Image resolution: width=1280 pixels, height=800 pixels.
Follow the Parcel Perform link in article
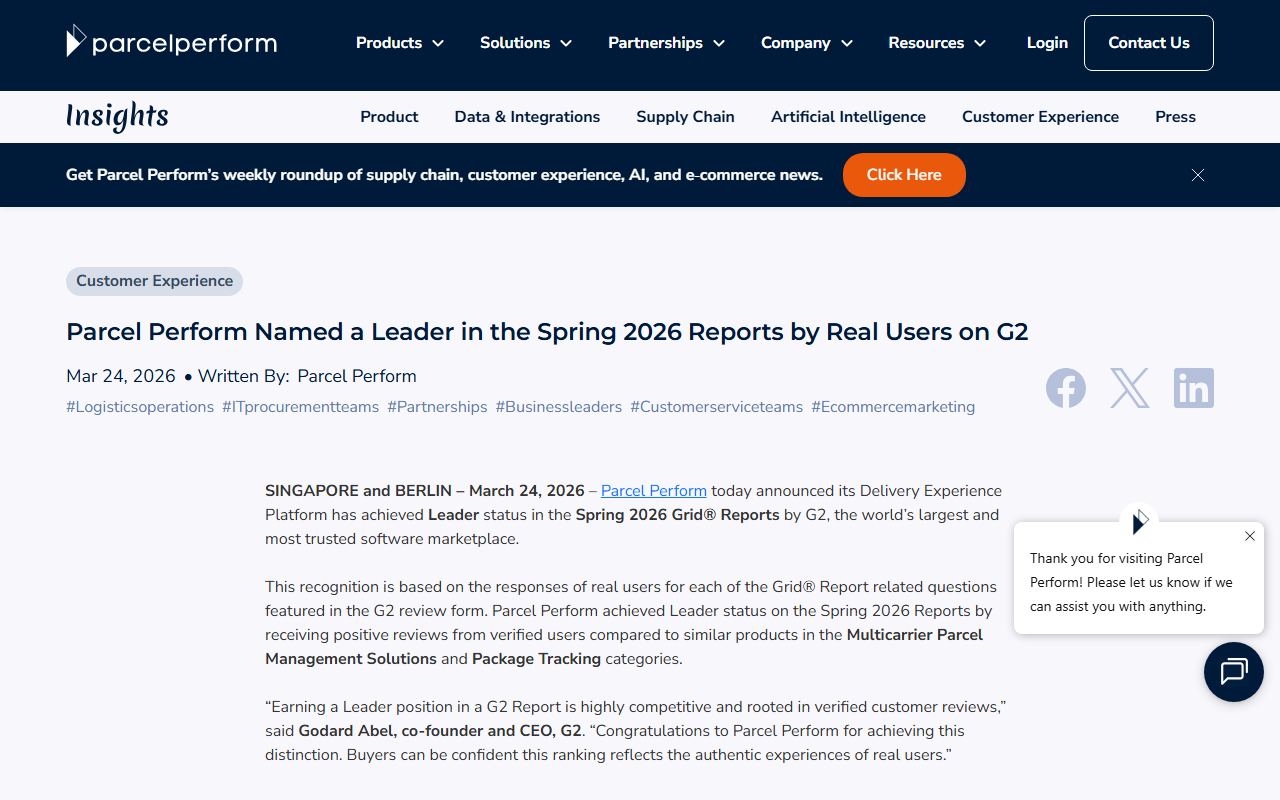coord(654,491)
